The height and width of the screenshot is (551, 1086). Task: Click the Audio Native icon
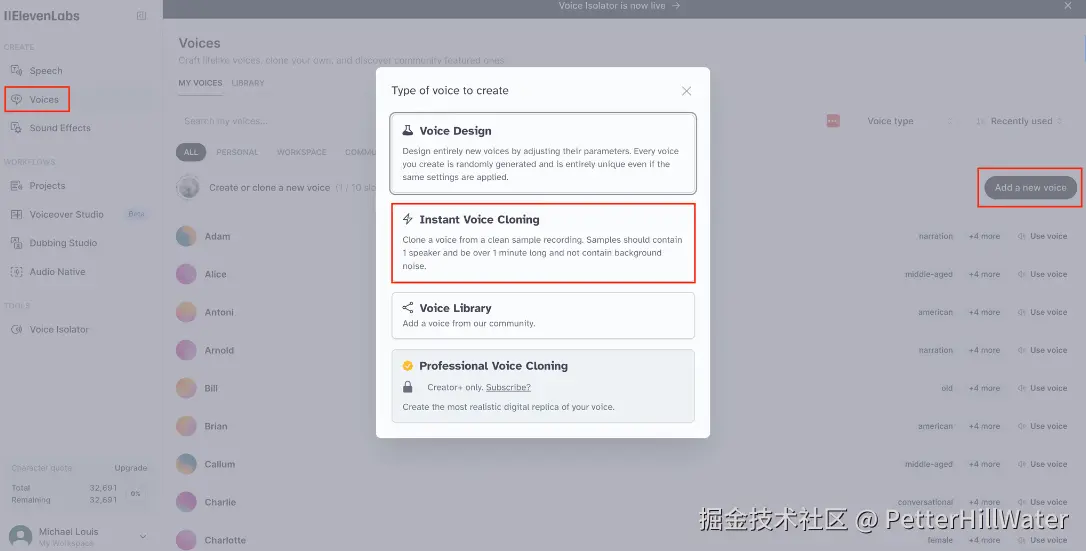tap(17, 272)
